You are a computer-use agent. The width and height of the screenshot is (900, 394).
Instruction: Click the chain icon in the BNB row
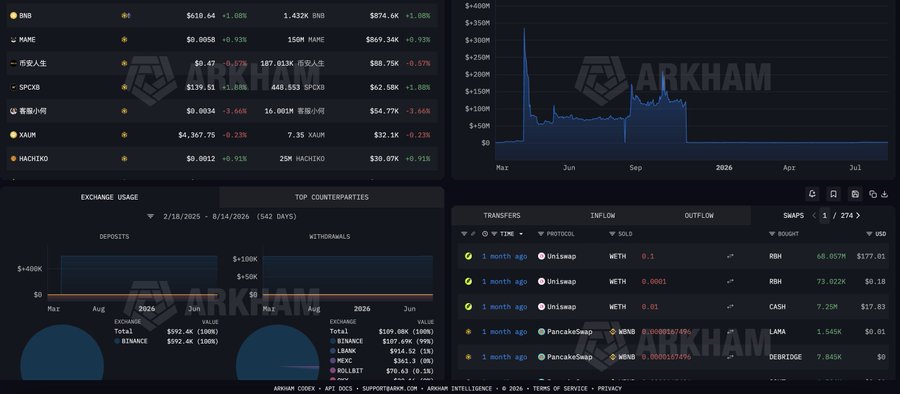point(125,16)
